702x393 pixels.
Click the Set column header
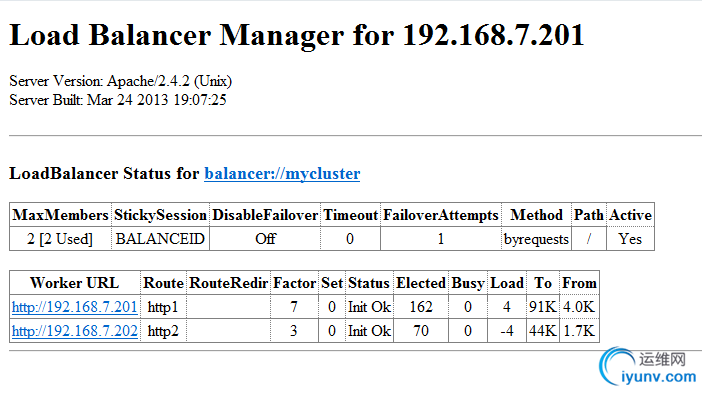(x=332, y=283)
